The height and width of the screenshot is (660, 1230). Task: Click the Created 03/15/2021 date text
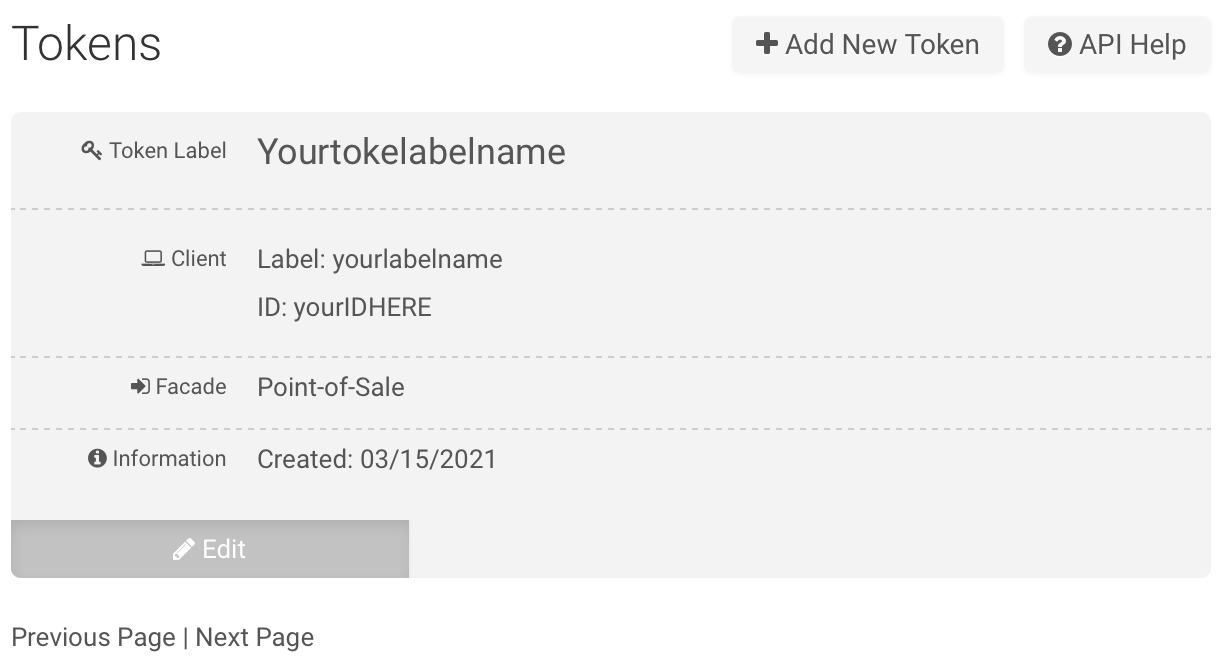point(377,460)
